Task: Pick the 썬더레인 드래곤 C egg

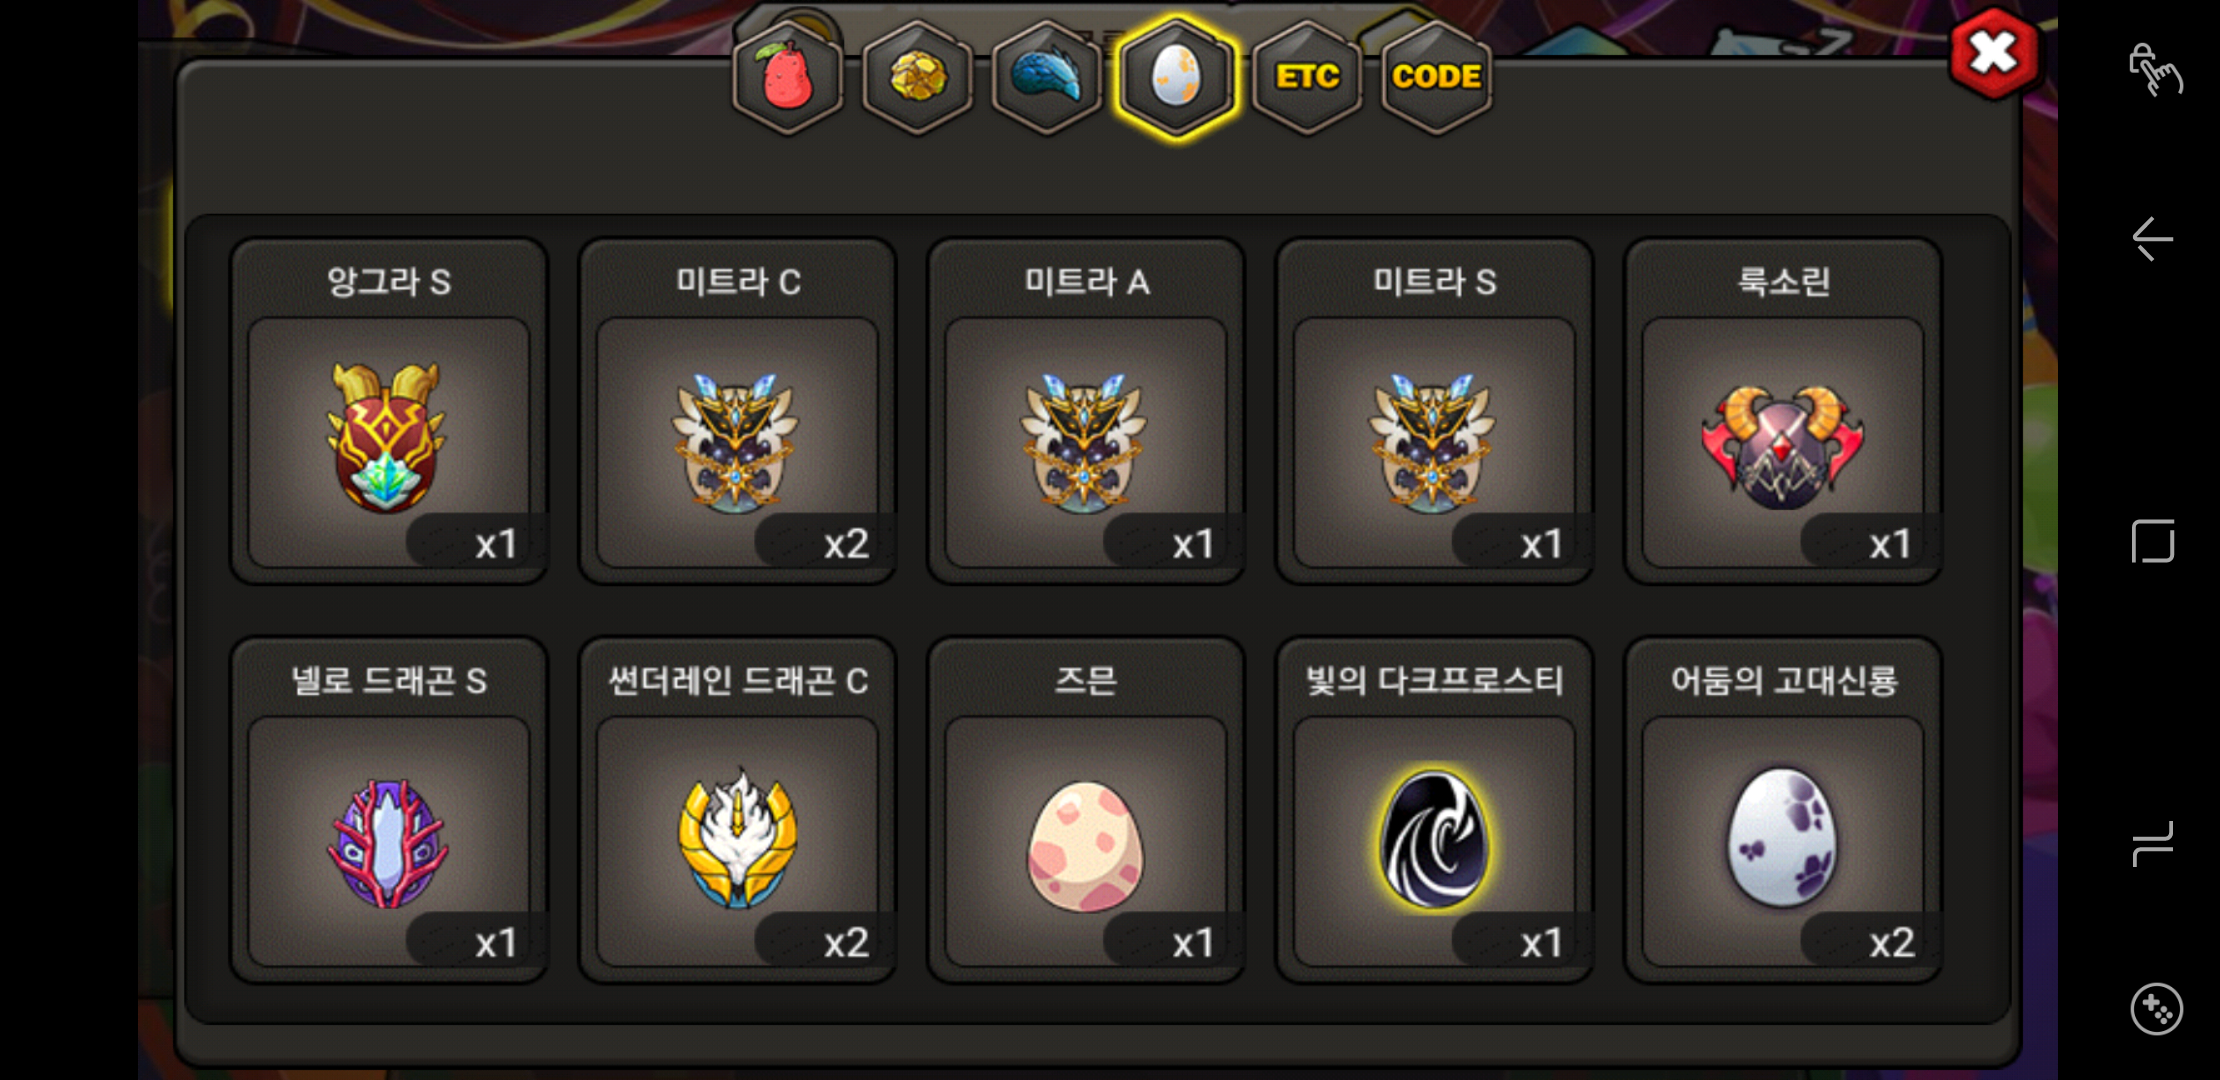Action: pos(738,810)
